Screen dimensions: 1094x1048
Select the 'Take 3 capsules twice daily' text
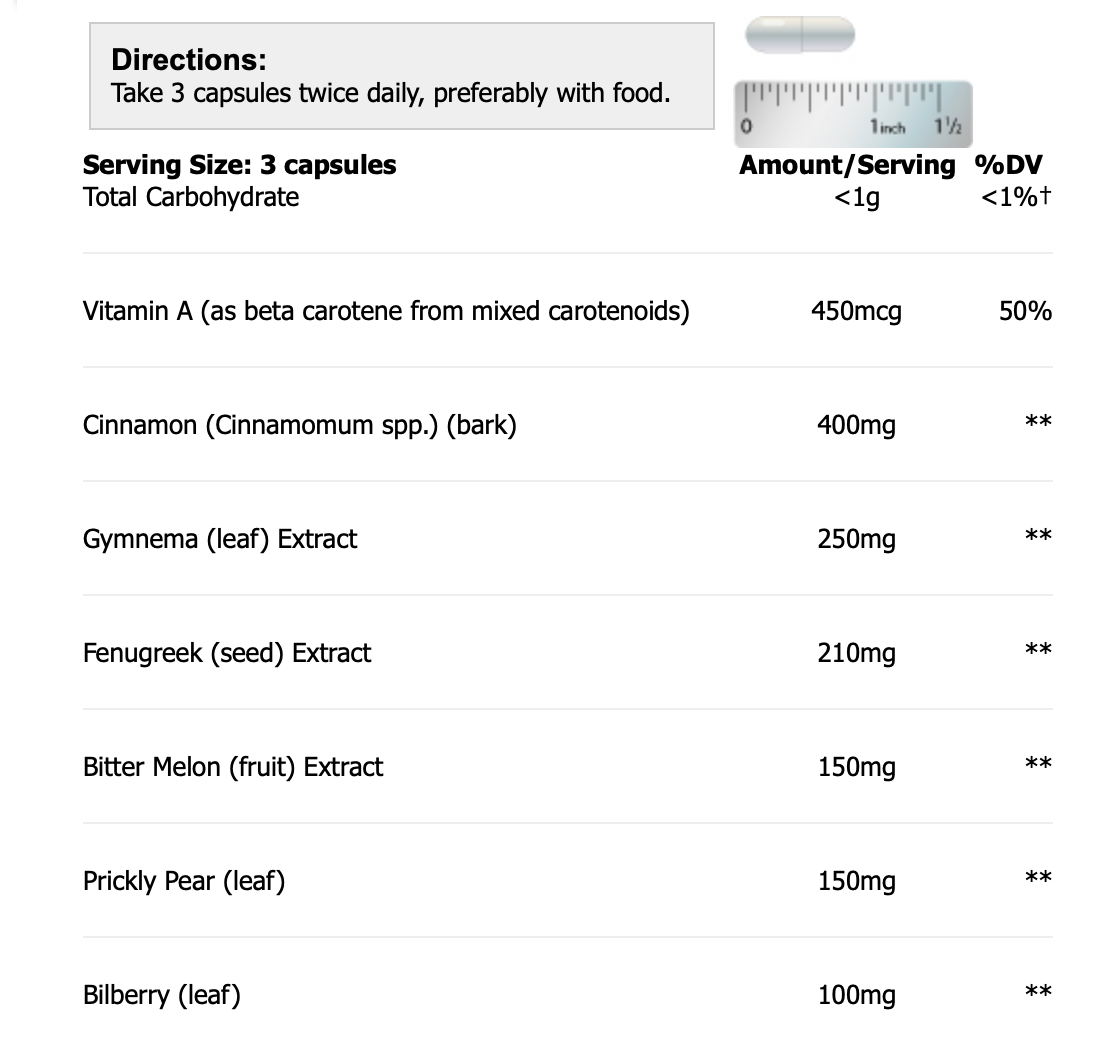pos(390,94)
